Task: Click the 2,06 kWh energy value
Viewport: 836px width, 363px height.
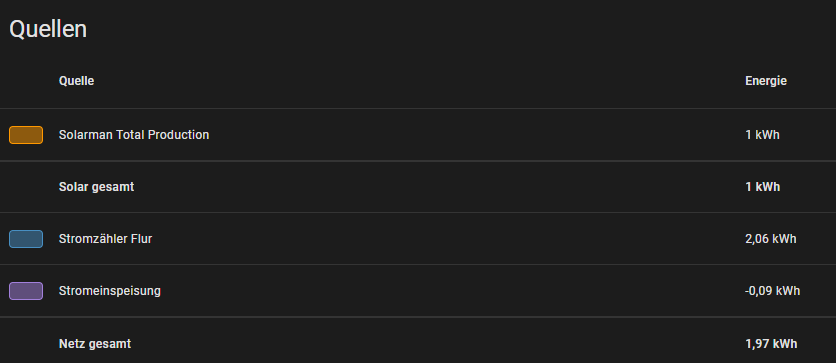Action: click(x=770, y=239)
